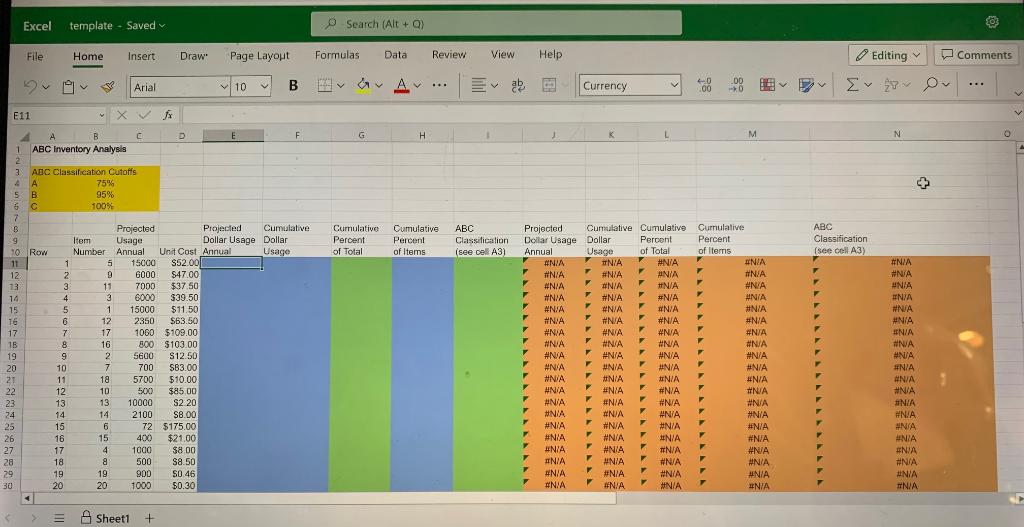The height and width of the screenshot is (527, 1024).
Task: Switch to the Review tab
Action: (449, 55)
